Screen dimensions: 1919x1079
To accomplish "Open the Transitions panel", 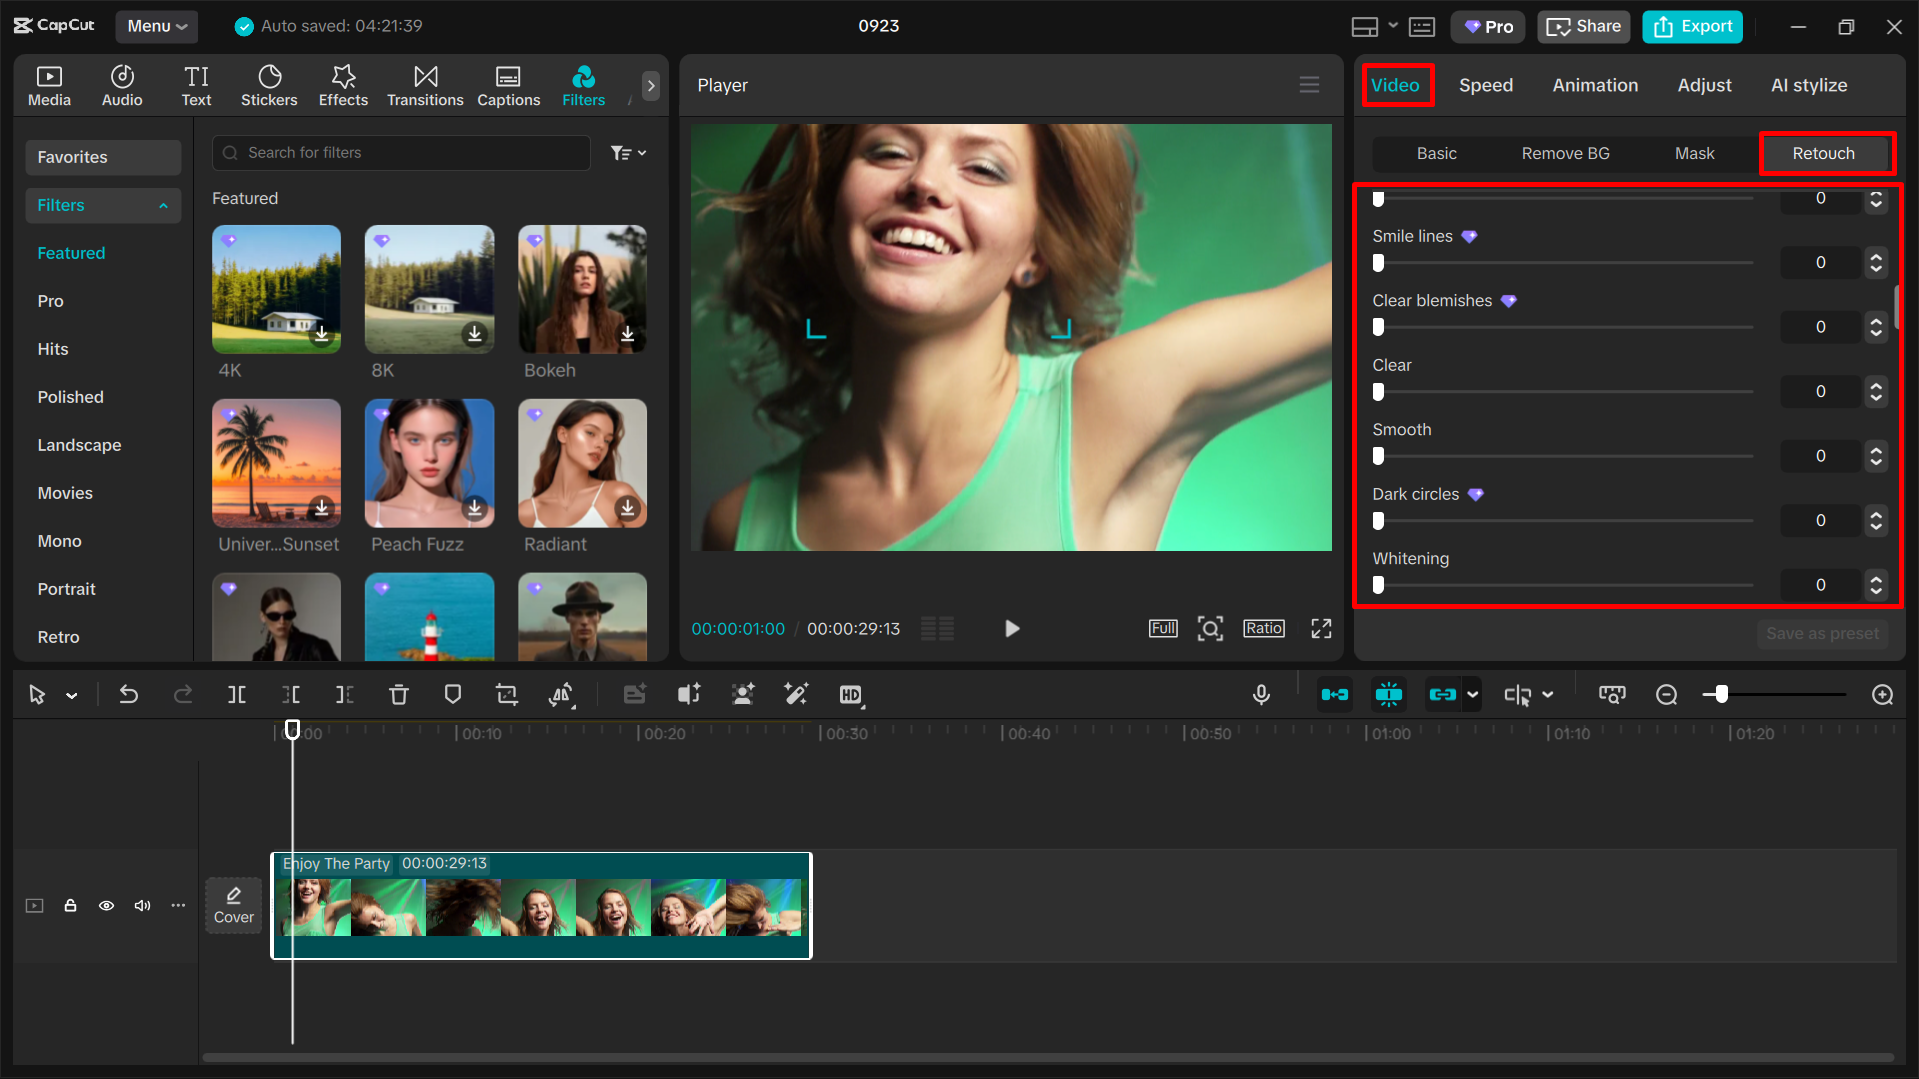I will 425,85.
